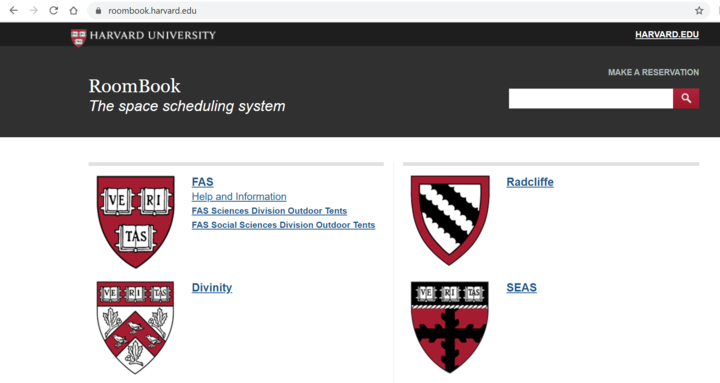
Task: Click the RoomBook site title
Action: 135,86
